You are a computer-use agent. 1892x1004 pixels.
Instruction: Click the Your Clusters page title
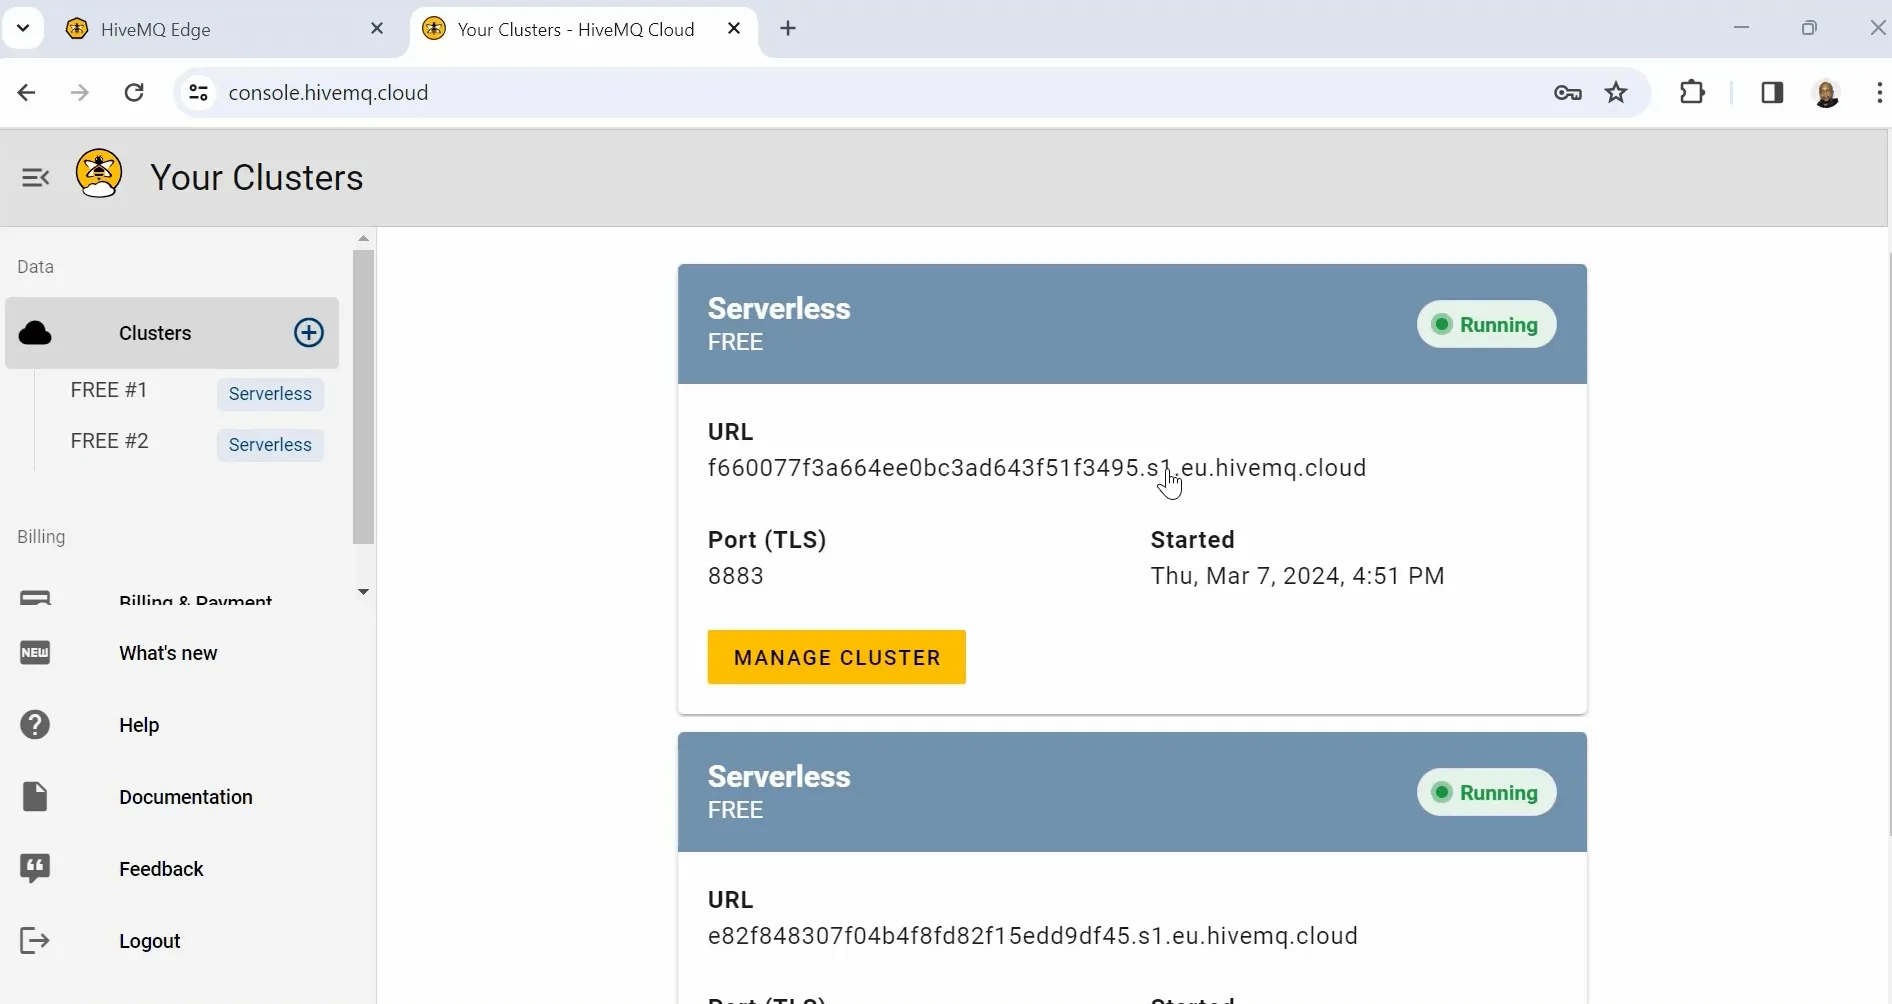(x=257, y=177)
